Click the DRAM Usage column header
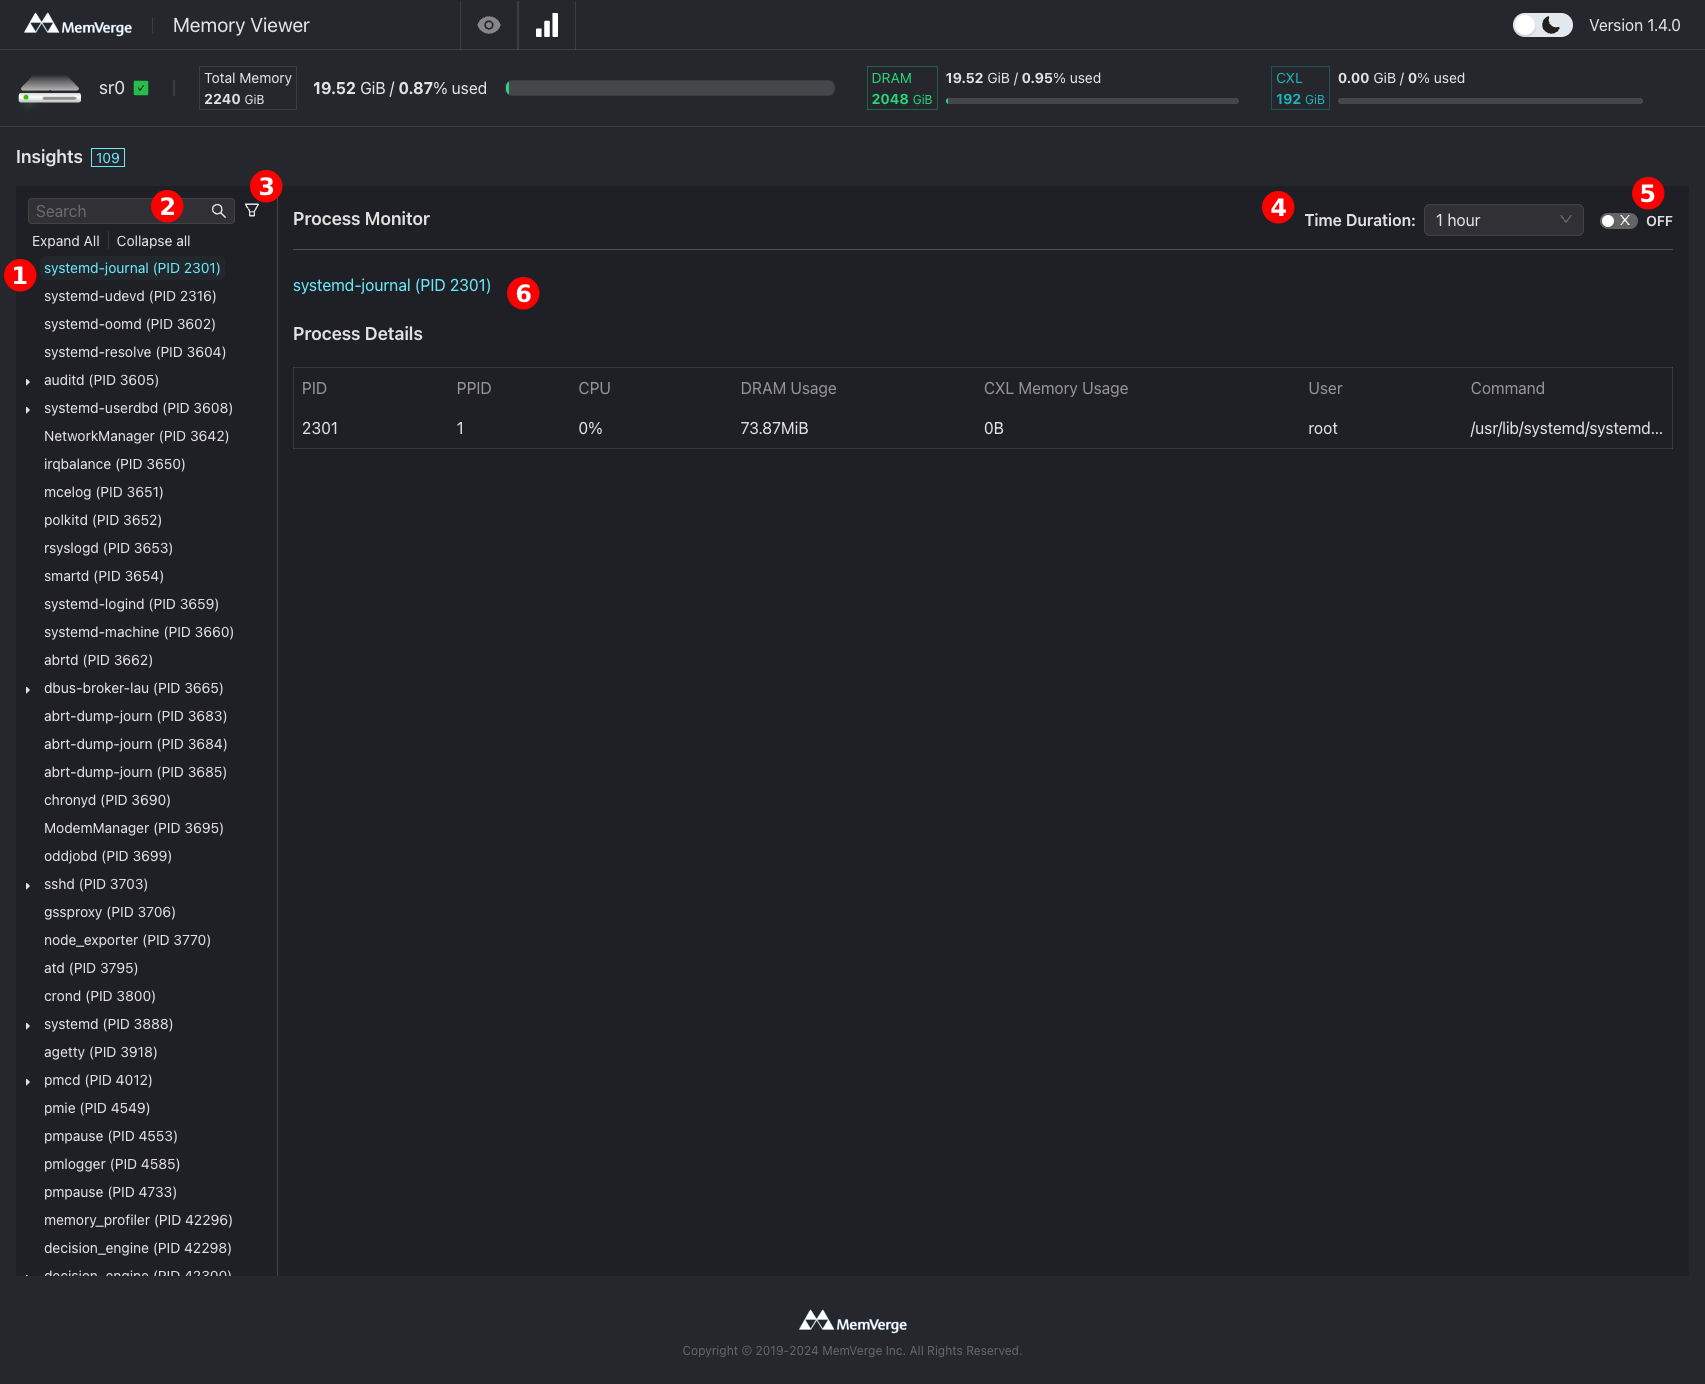This screenshot has width=1705, height=1384. 788,388
